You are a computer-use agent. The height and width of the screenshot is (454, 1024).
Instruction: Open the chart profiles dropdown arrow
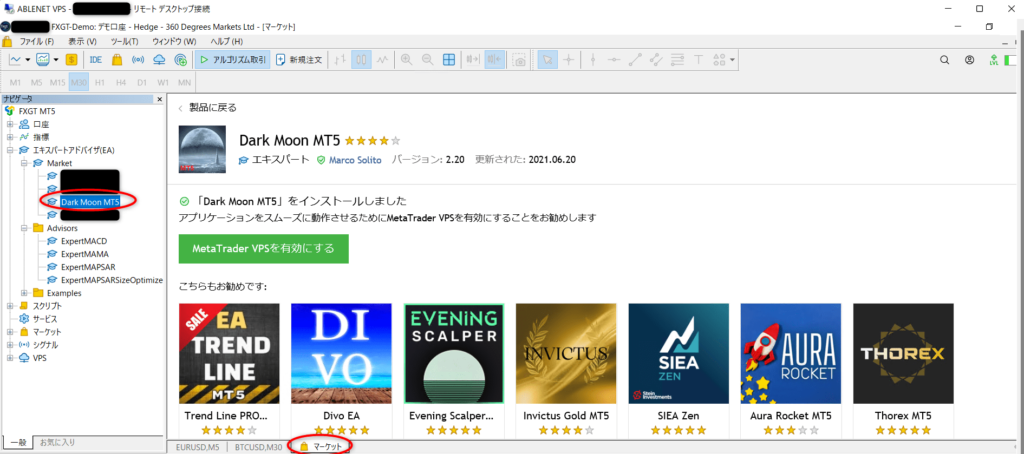pos(56,59)
